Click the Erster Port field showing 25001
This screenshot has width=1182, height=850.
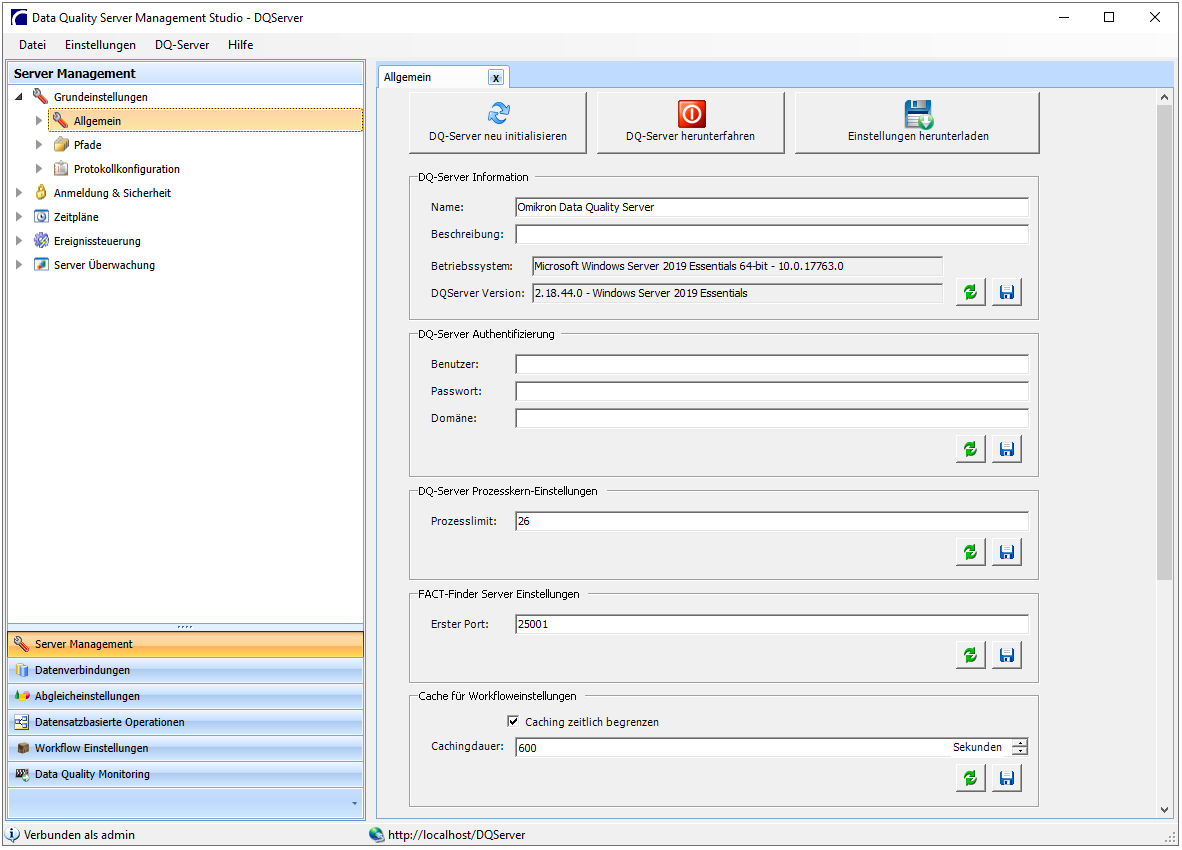(772, 624)
